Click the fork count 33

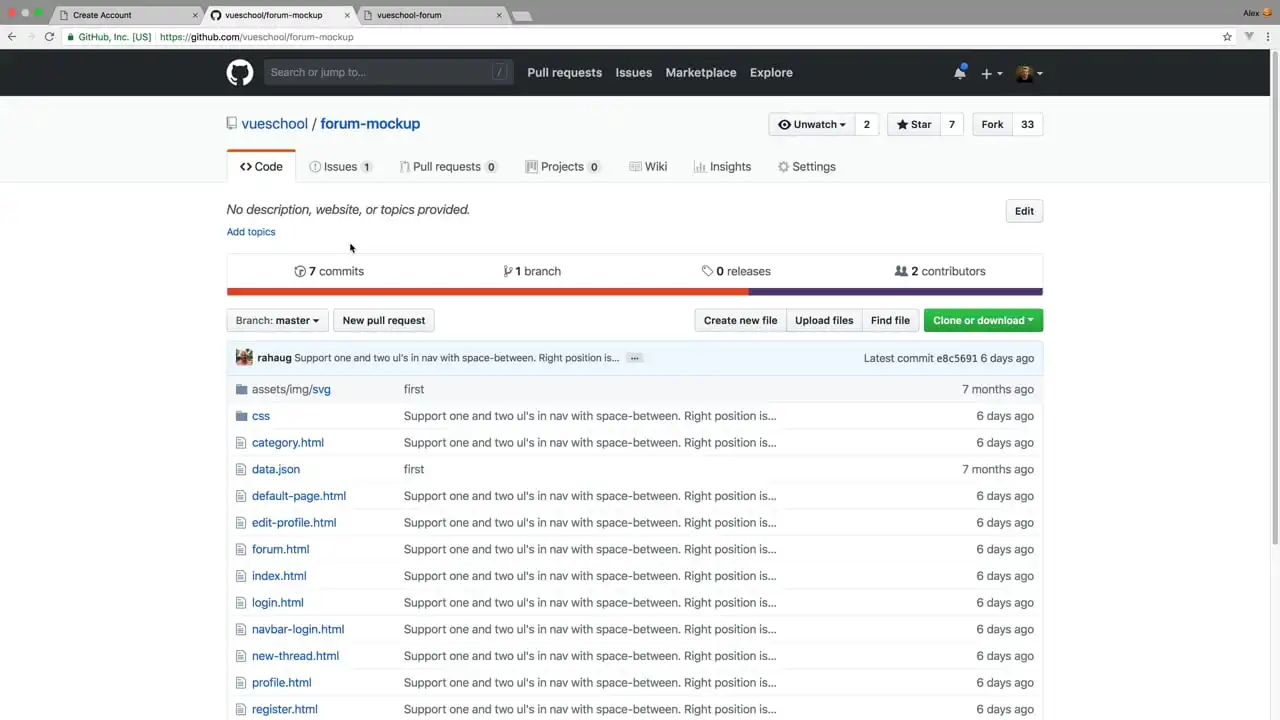coord(1027,125)
